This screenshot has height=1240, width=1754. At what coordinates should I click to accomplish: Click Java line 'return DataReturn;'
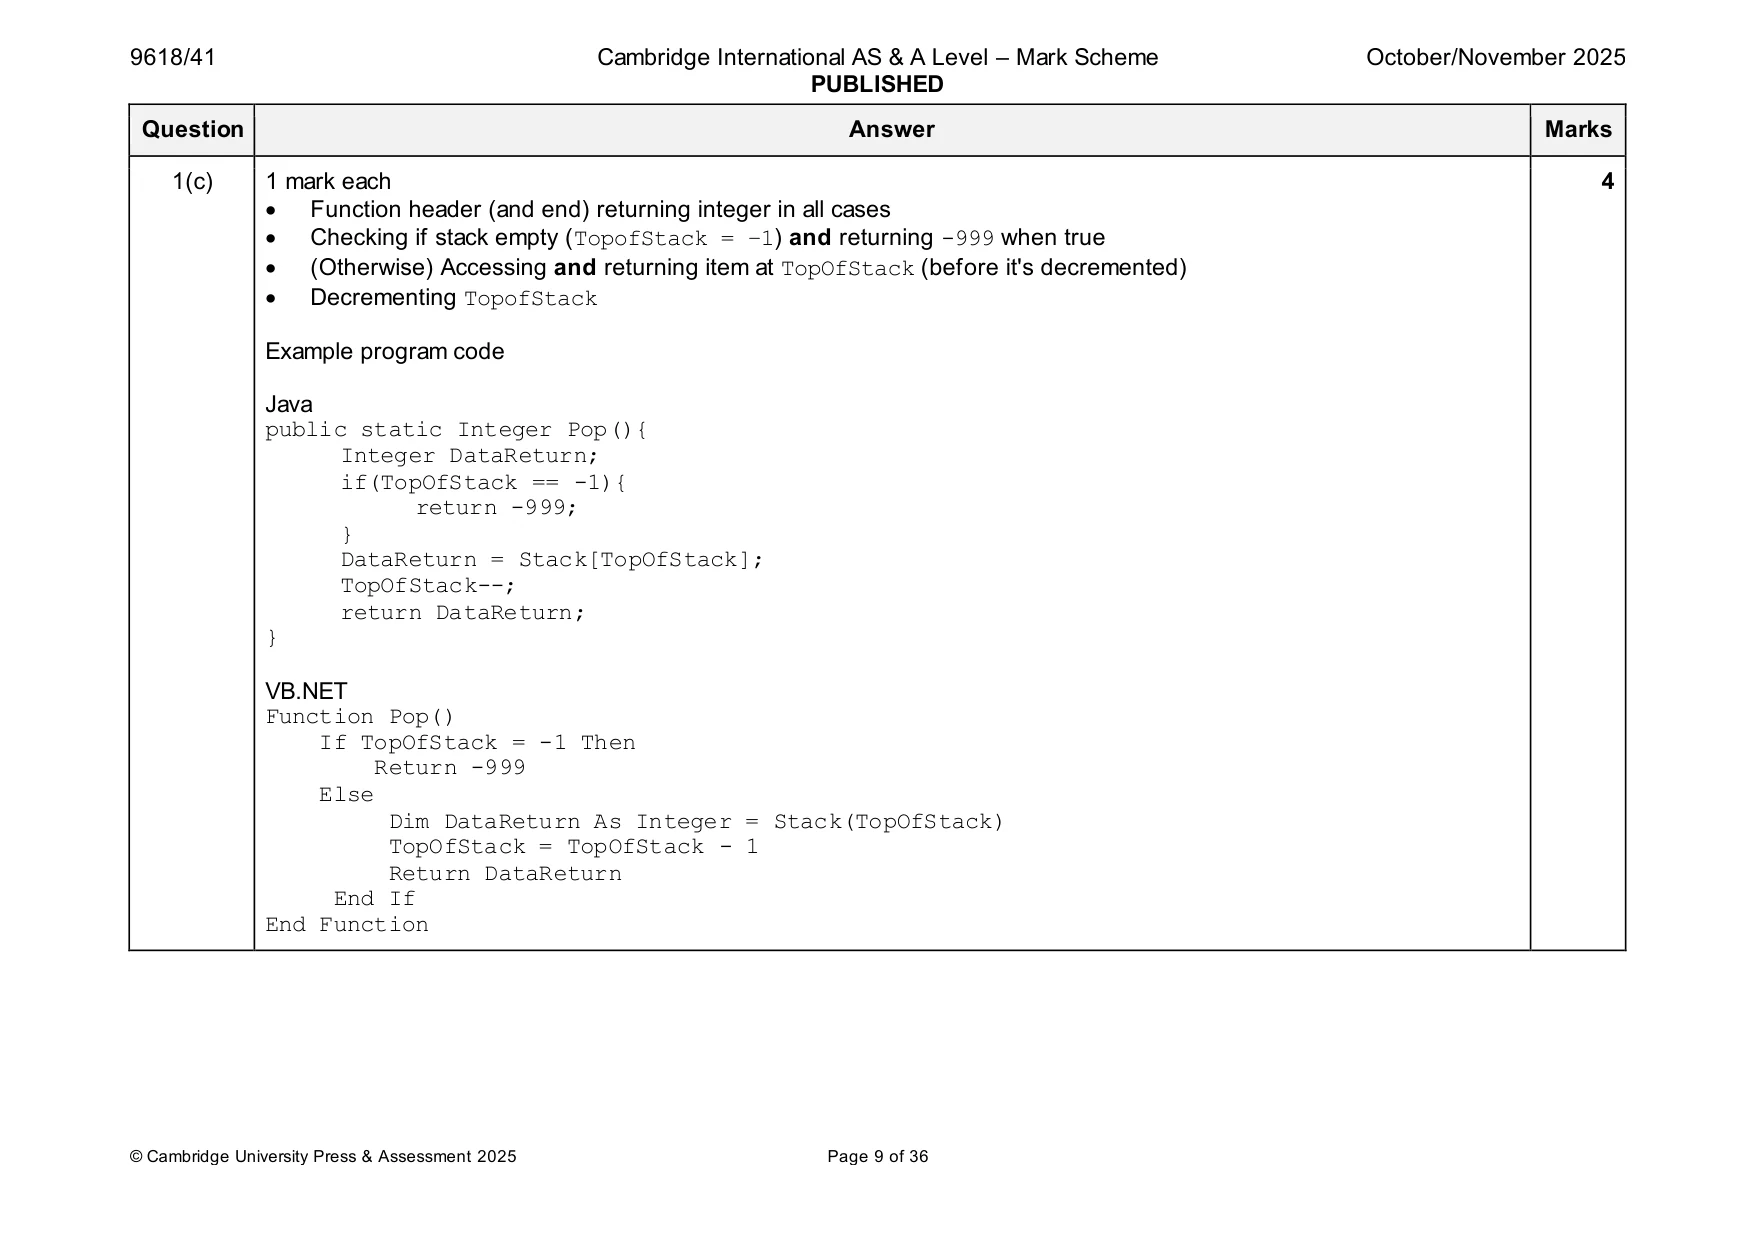click(x=463, y=613)
